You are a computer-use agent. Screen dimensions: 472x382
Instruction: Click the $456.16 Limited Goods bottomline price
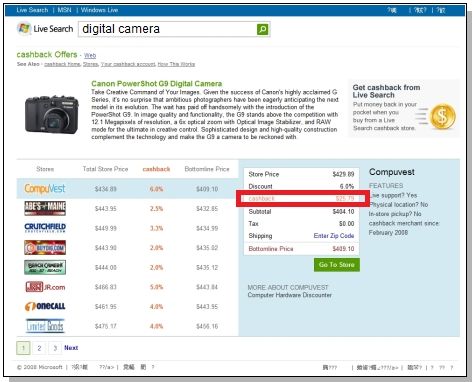[x=207, y=326]
